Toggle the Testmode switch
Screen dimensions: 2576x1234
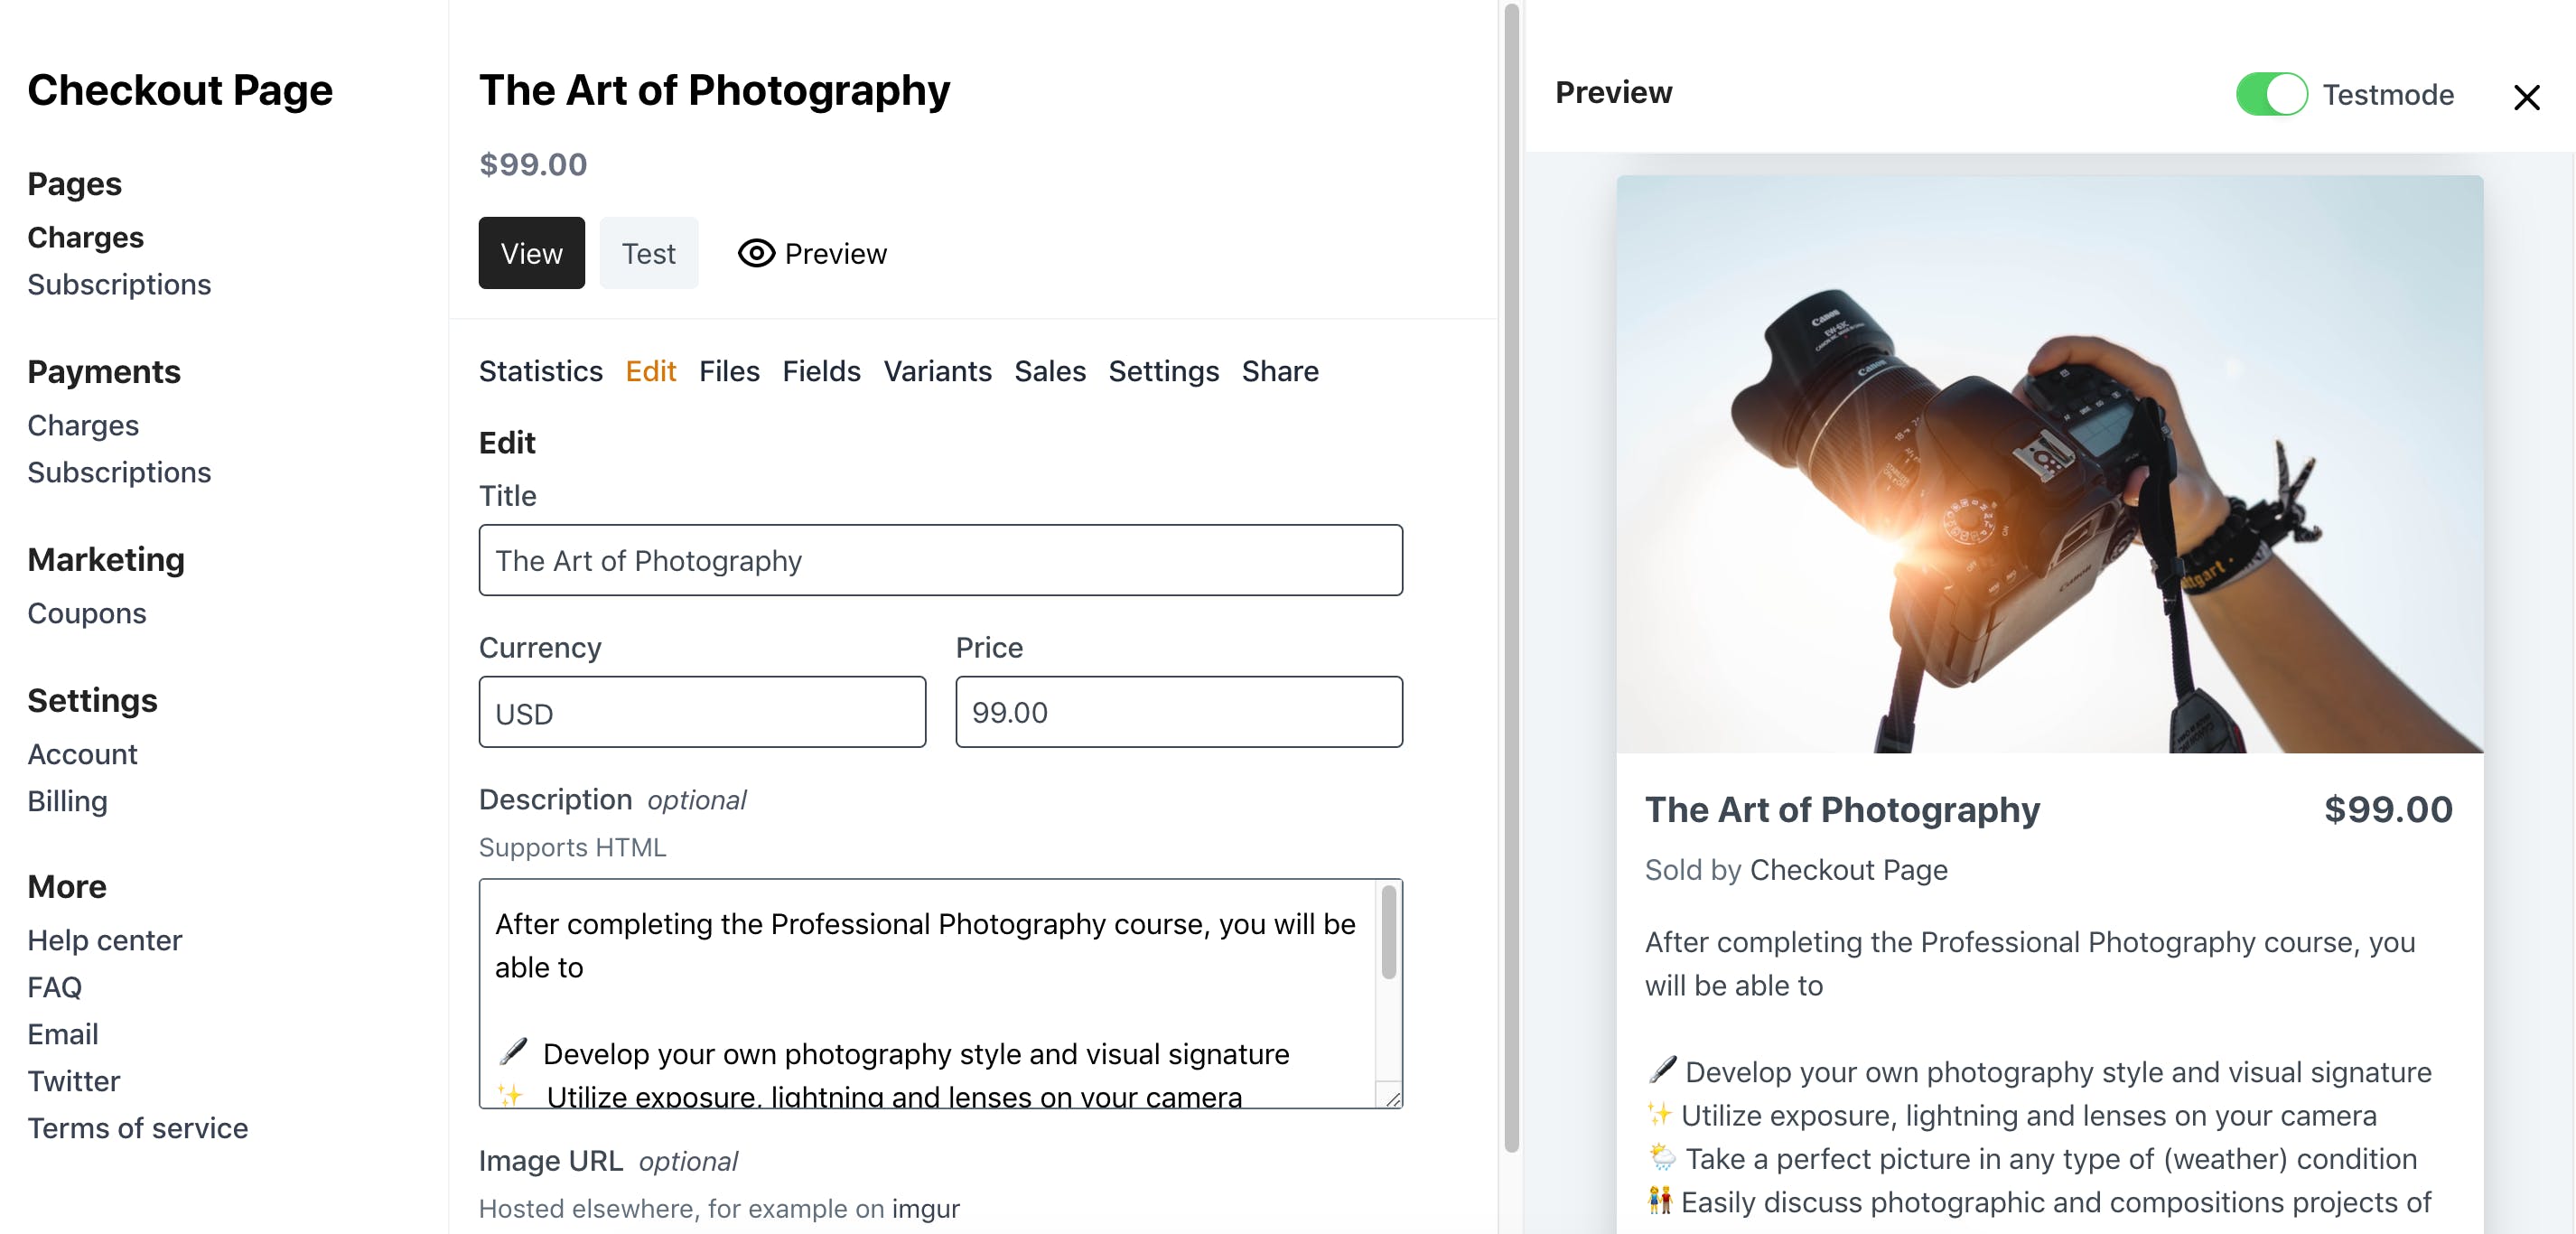pos(2271,95)
